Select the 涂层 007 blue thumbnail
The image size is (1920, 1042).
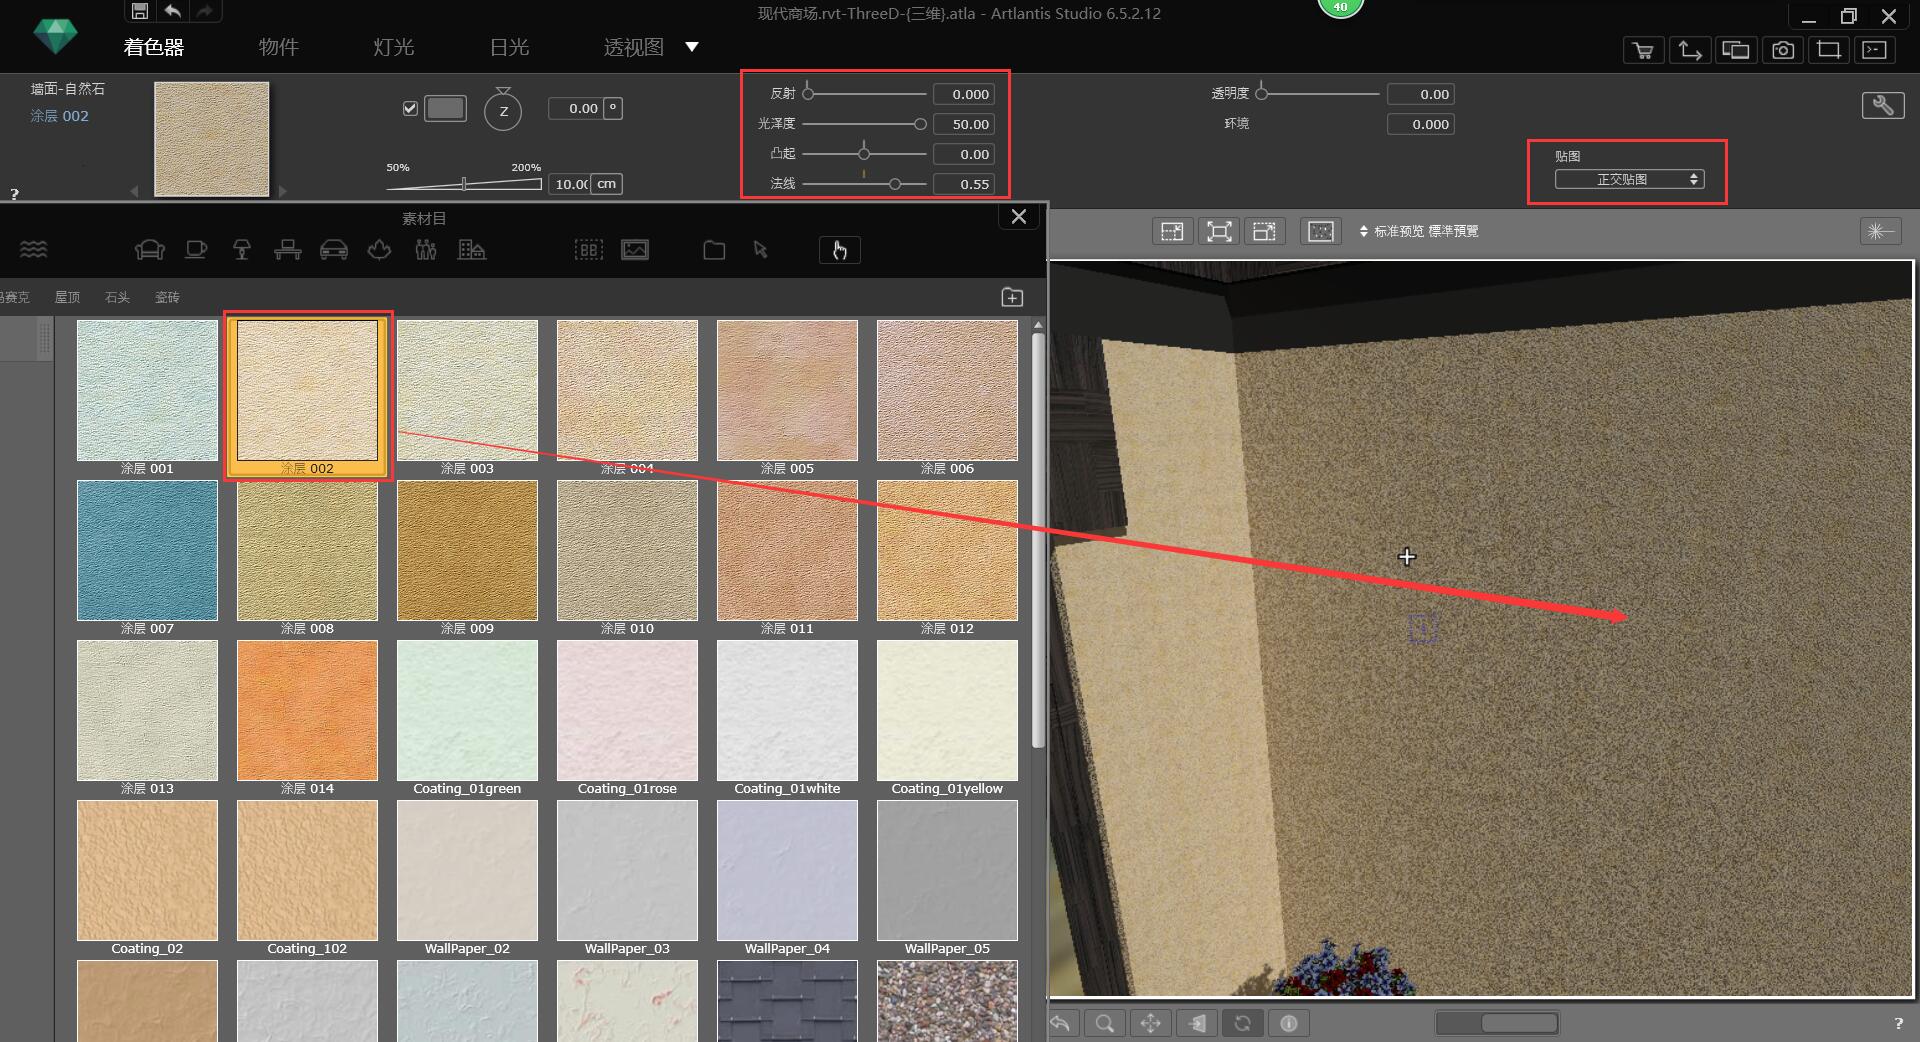147,550
